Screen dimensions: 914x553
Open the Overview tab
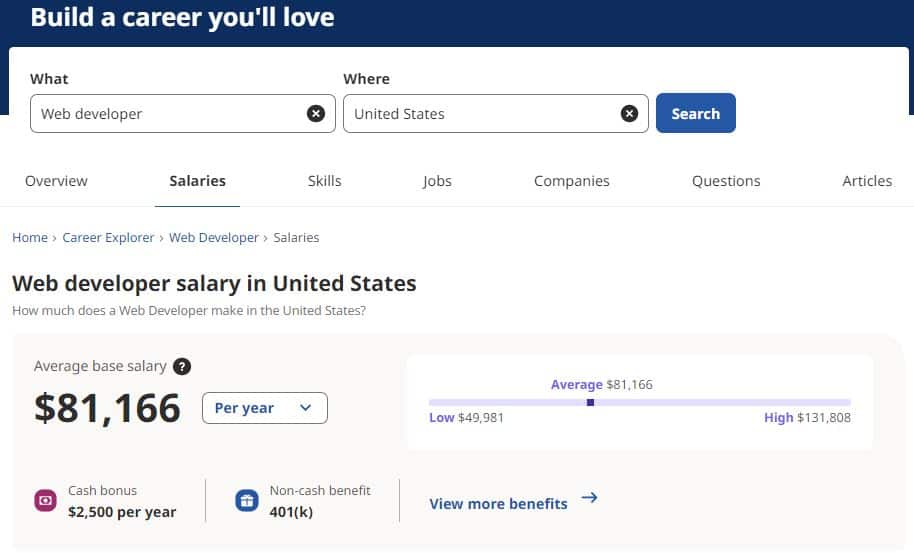[x=56, y=181]
